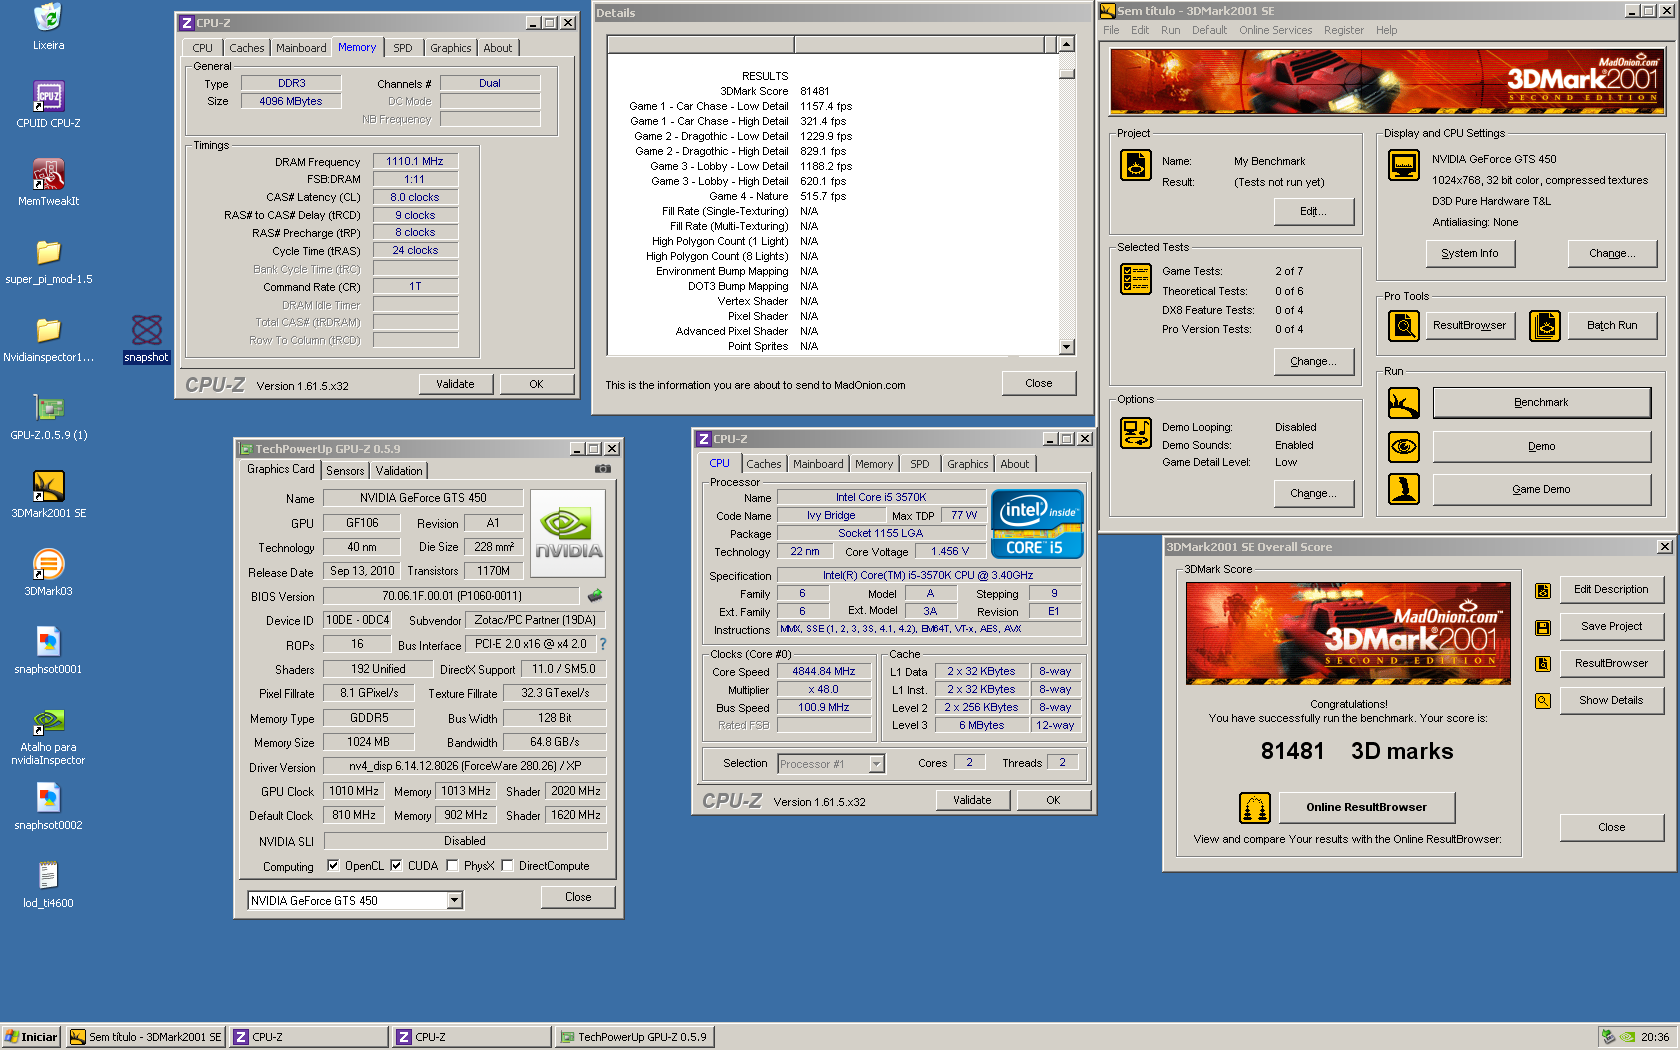Open the snaphsot0002 image file
The height and width of the screenshot is (1050, 1680).
click(x=48, y=798)
